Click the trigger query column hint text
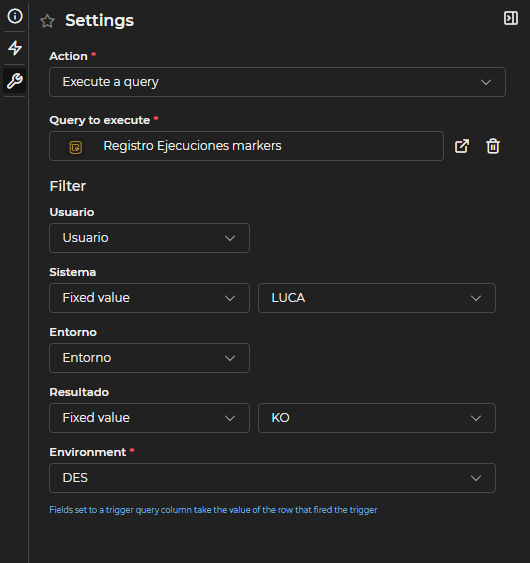530x563 pixels. 213,510
